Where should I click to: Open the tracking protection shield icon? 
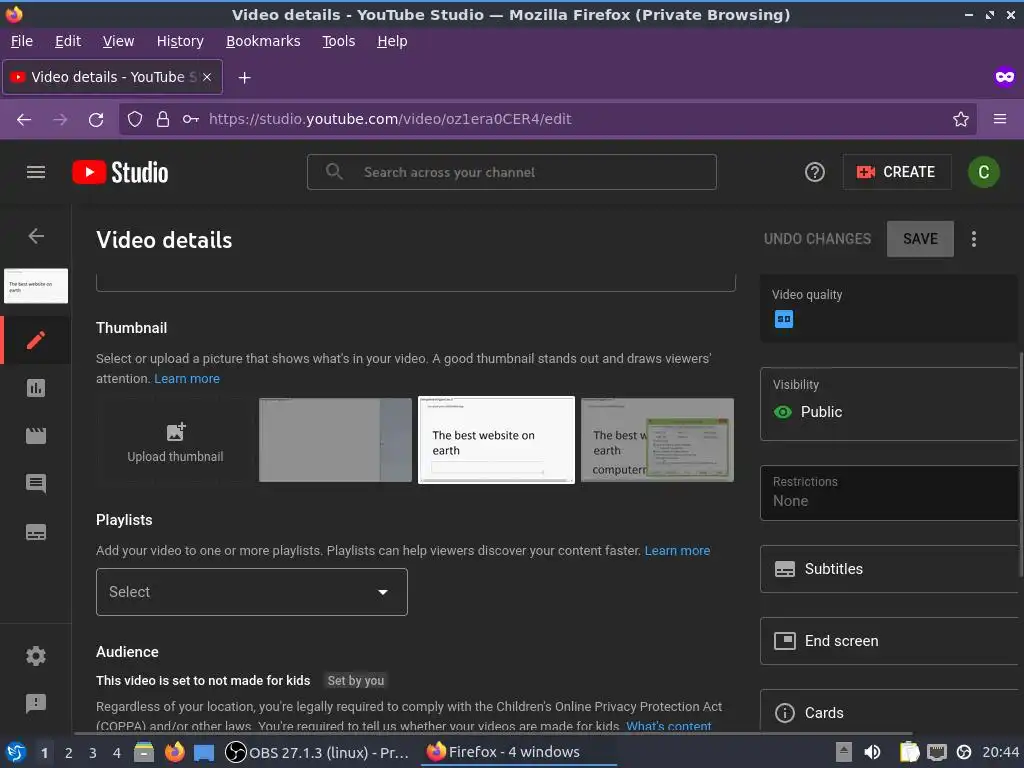(135, 119)
